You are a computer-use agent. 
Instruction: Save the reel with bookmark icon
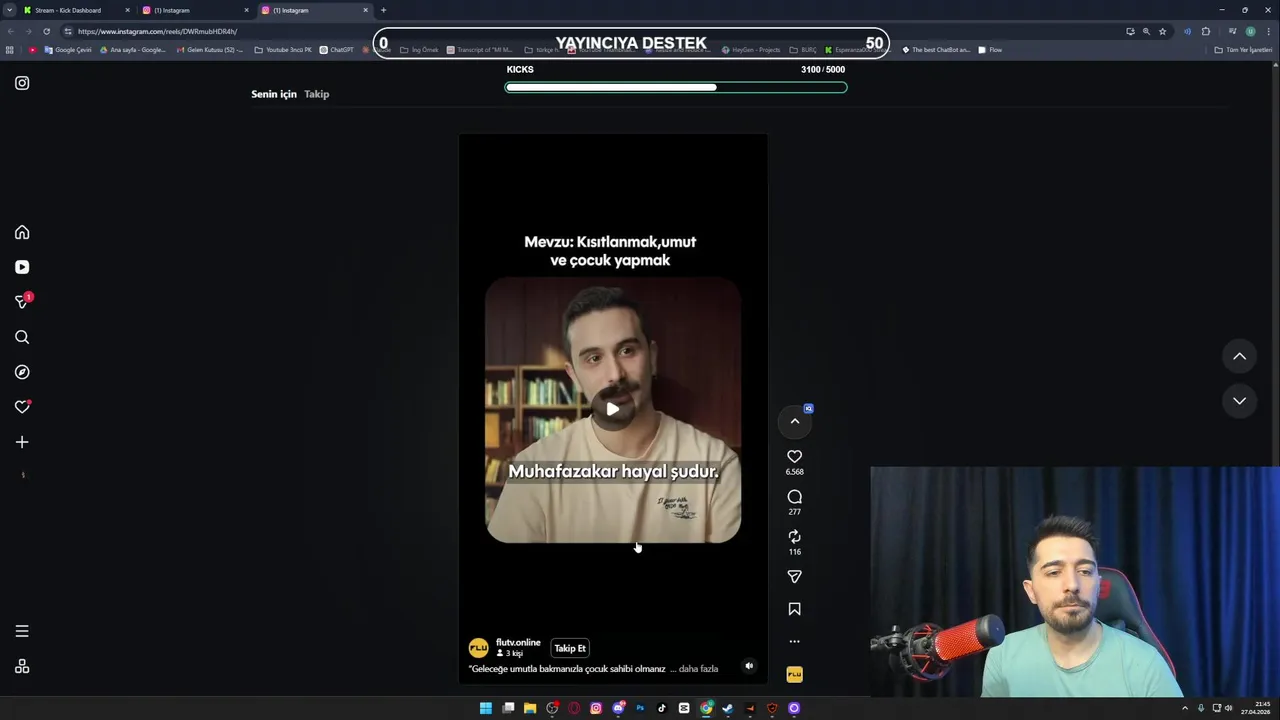click(x=794, y=609)
